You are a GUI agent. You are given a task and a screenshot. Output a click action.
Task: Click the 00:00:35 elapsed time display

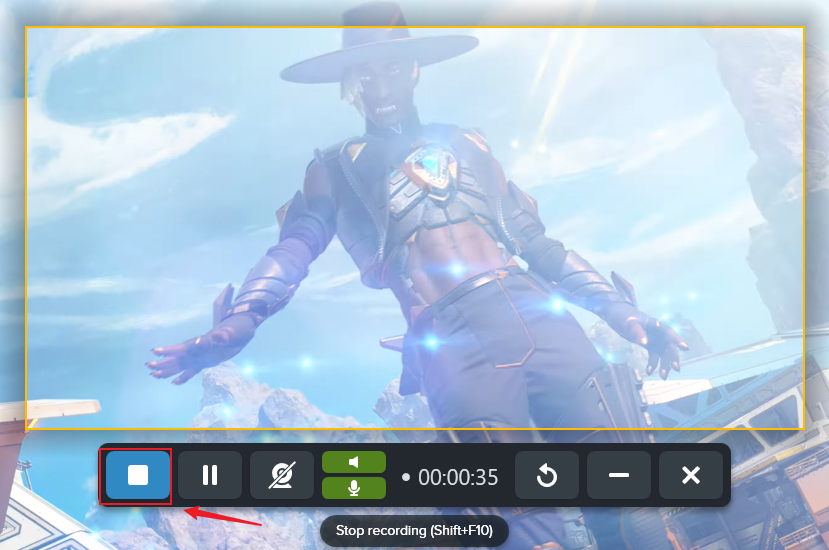(458, 477)
